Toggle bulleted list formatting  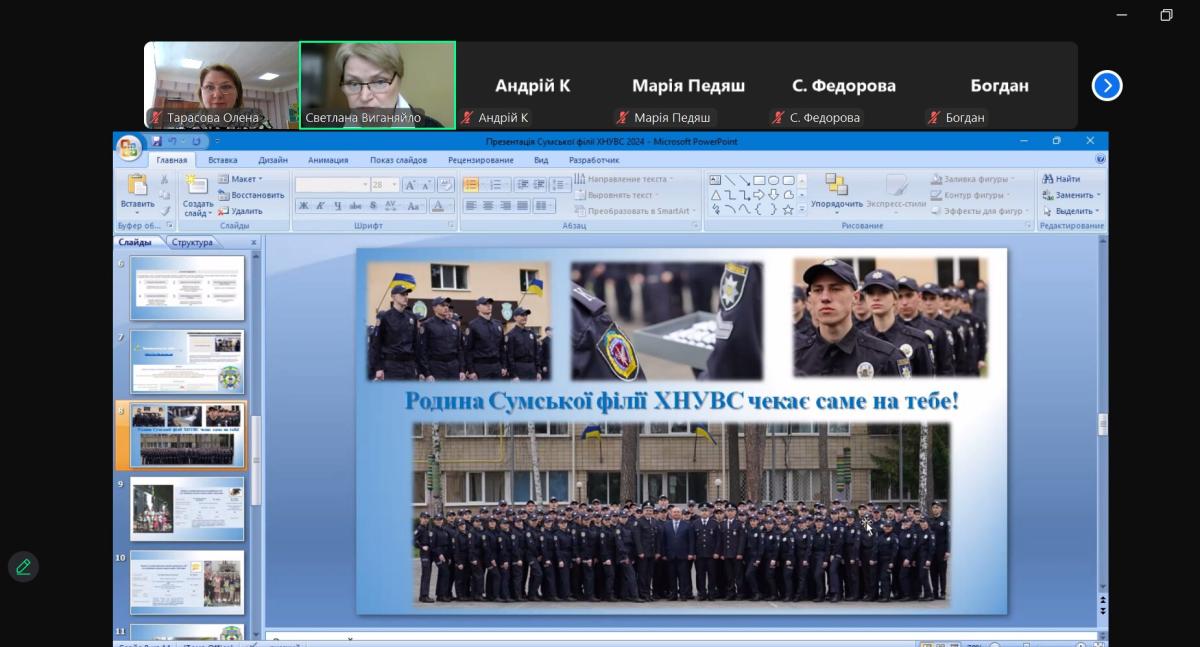click(x=471, y=185)
